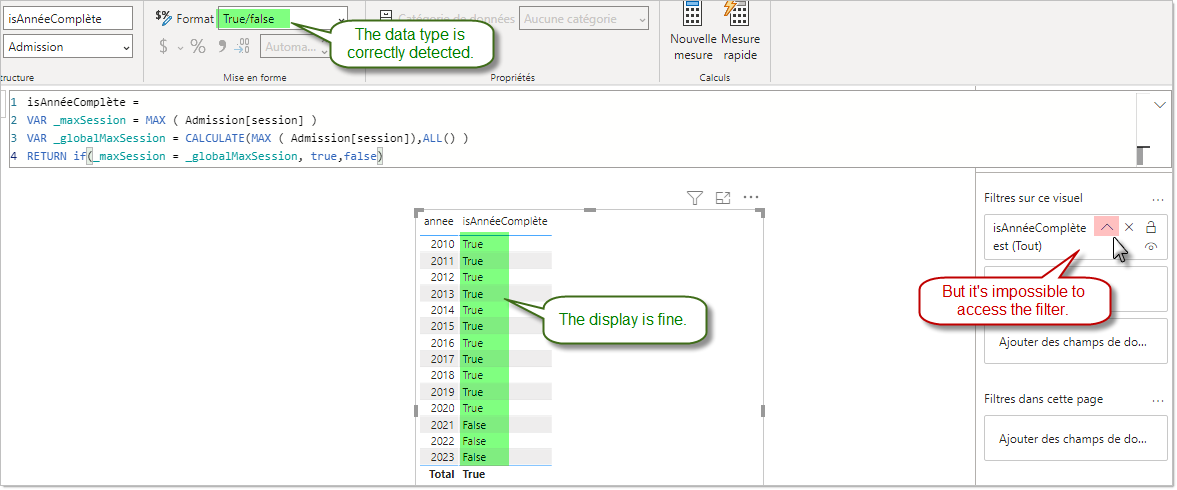Select the 2013 row year cell
The height and width of the screenshot is (490, 1177).
(x=443, y=293)
